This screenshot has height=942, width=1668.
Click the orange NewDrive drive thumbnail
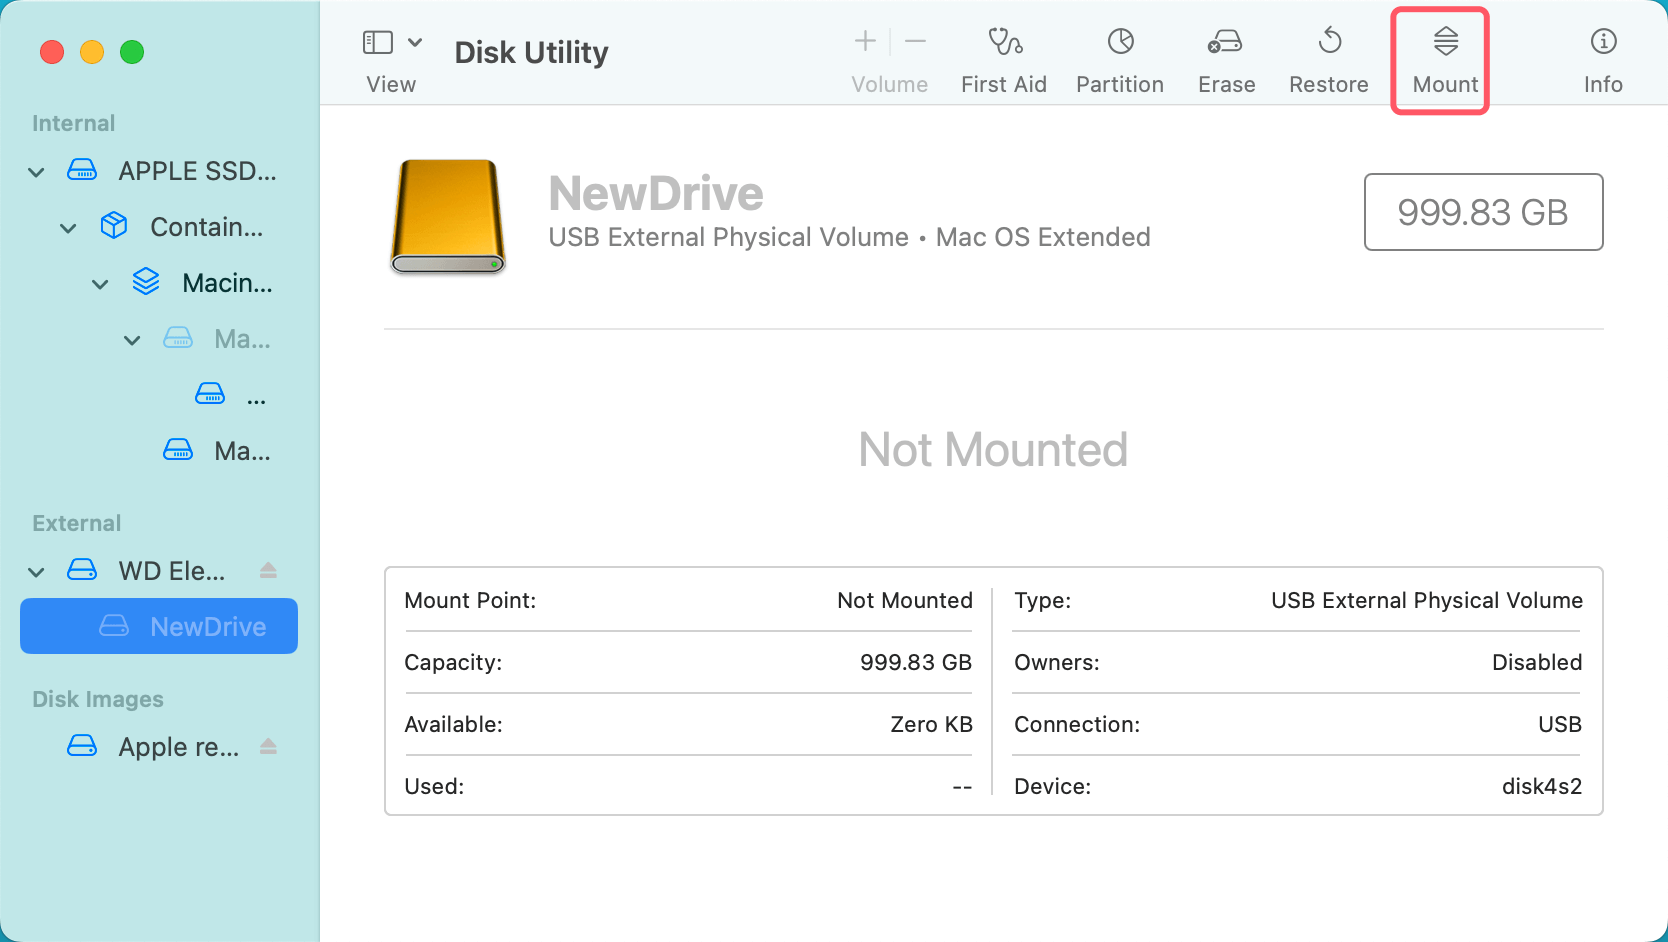[x=447, y=217]
